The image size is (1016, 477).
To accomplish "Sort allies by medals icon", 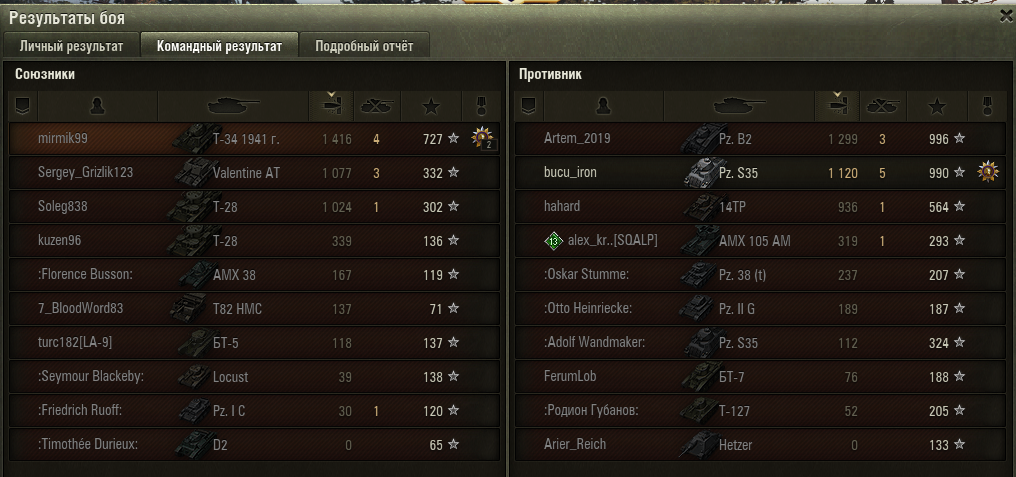I will (481, 106).
